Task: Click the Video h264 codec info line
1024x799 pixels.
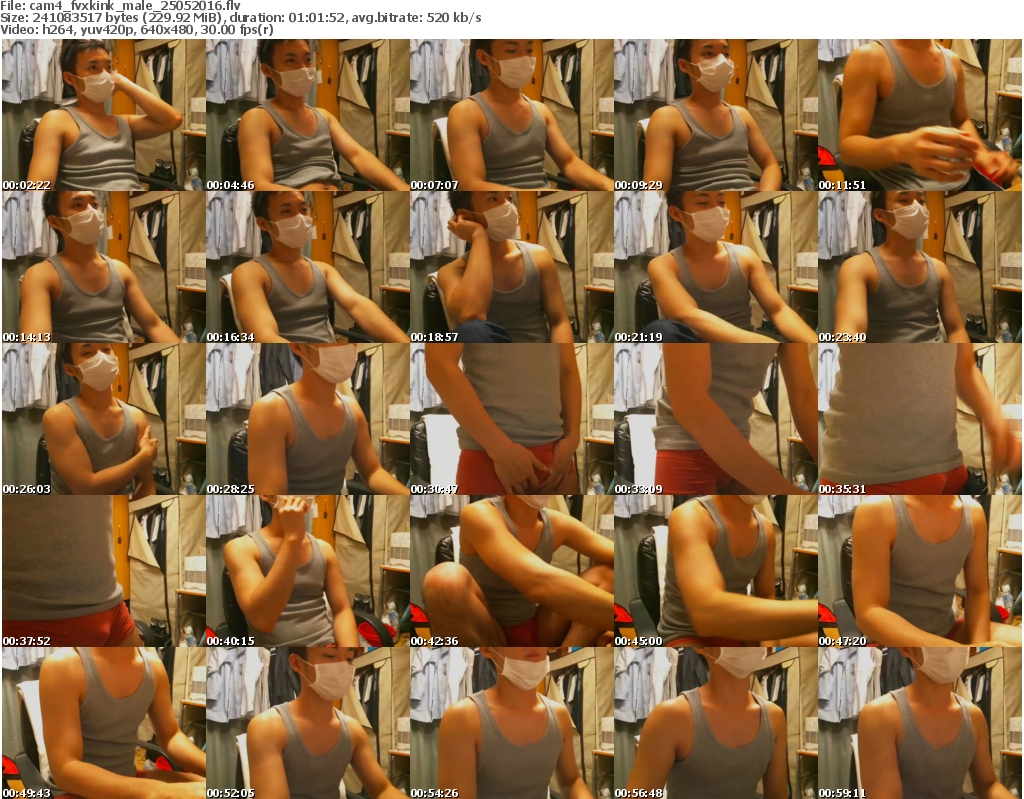Action: 137,30
